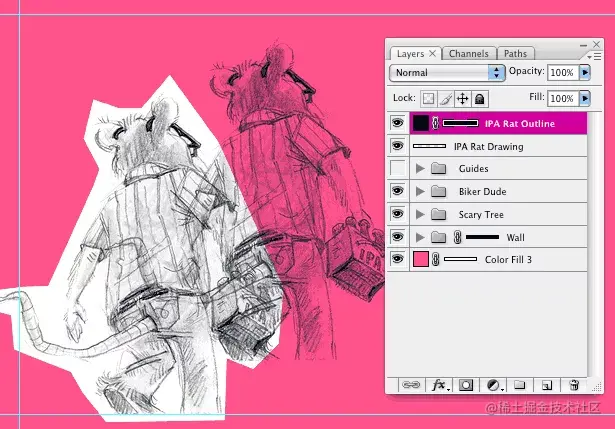Click the link layers icon at panel bottom
This screenshot has height=429, width=615.
[x=411, y=385]
